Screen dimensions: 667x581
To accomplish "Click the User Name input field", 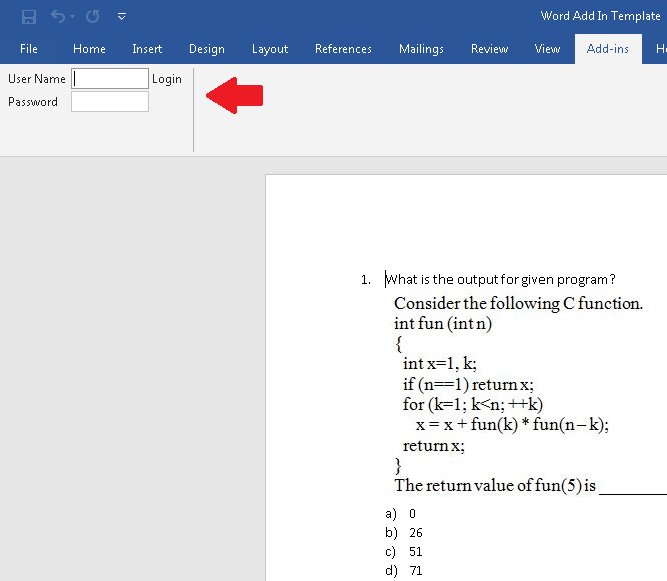I will coord(110,79).
